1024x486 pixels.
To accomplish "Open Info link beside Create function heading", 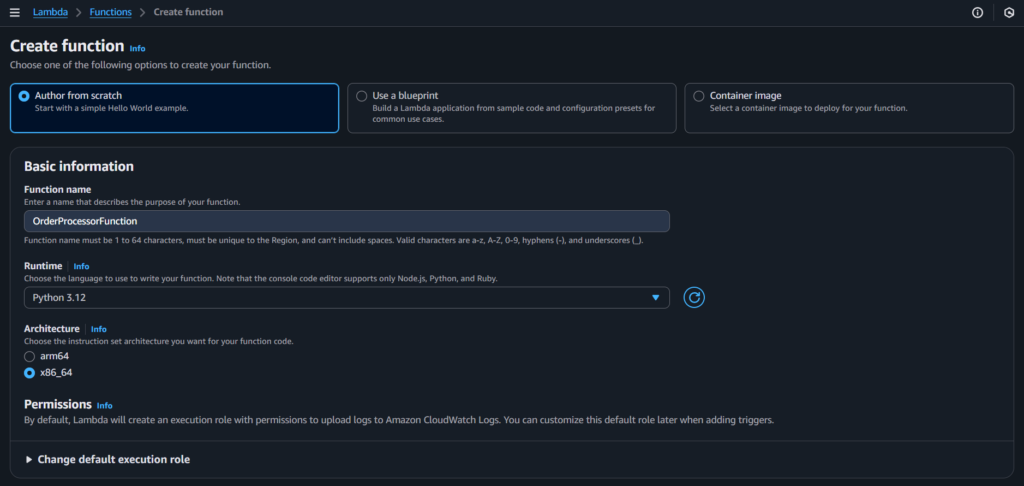I will (x=137, y=48).
